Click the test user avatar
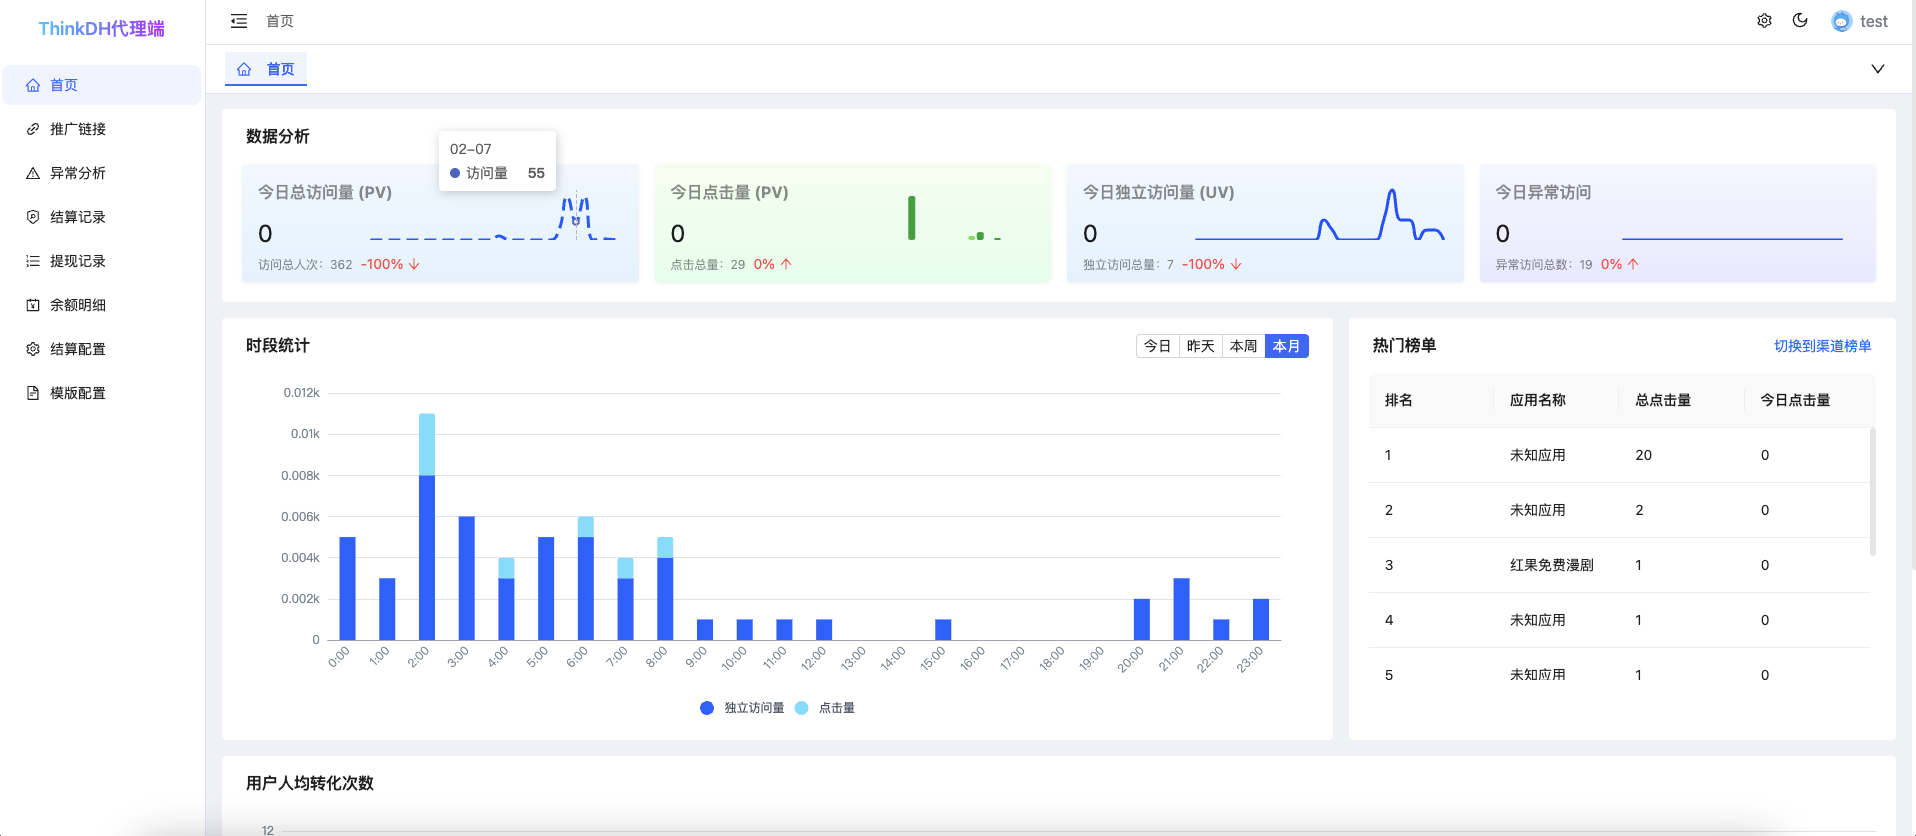 tap(1841, 21)
